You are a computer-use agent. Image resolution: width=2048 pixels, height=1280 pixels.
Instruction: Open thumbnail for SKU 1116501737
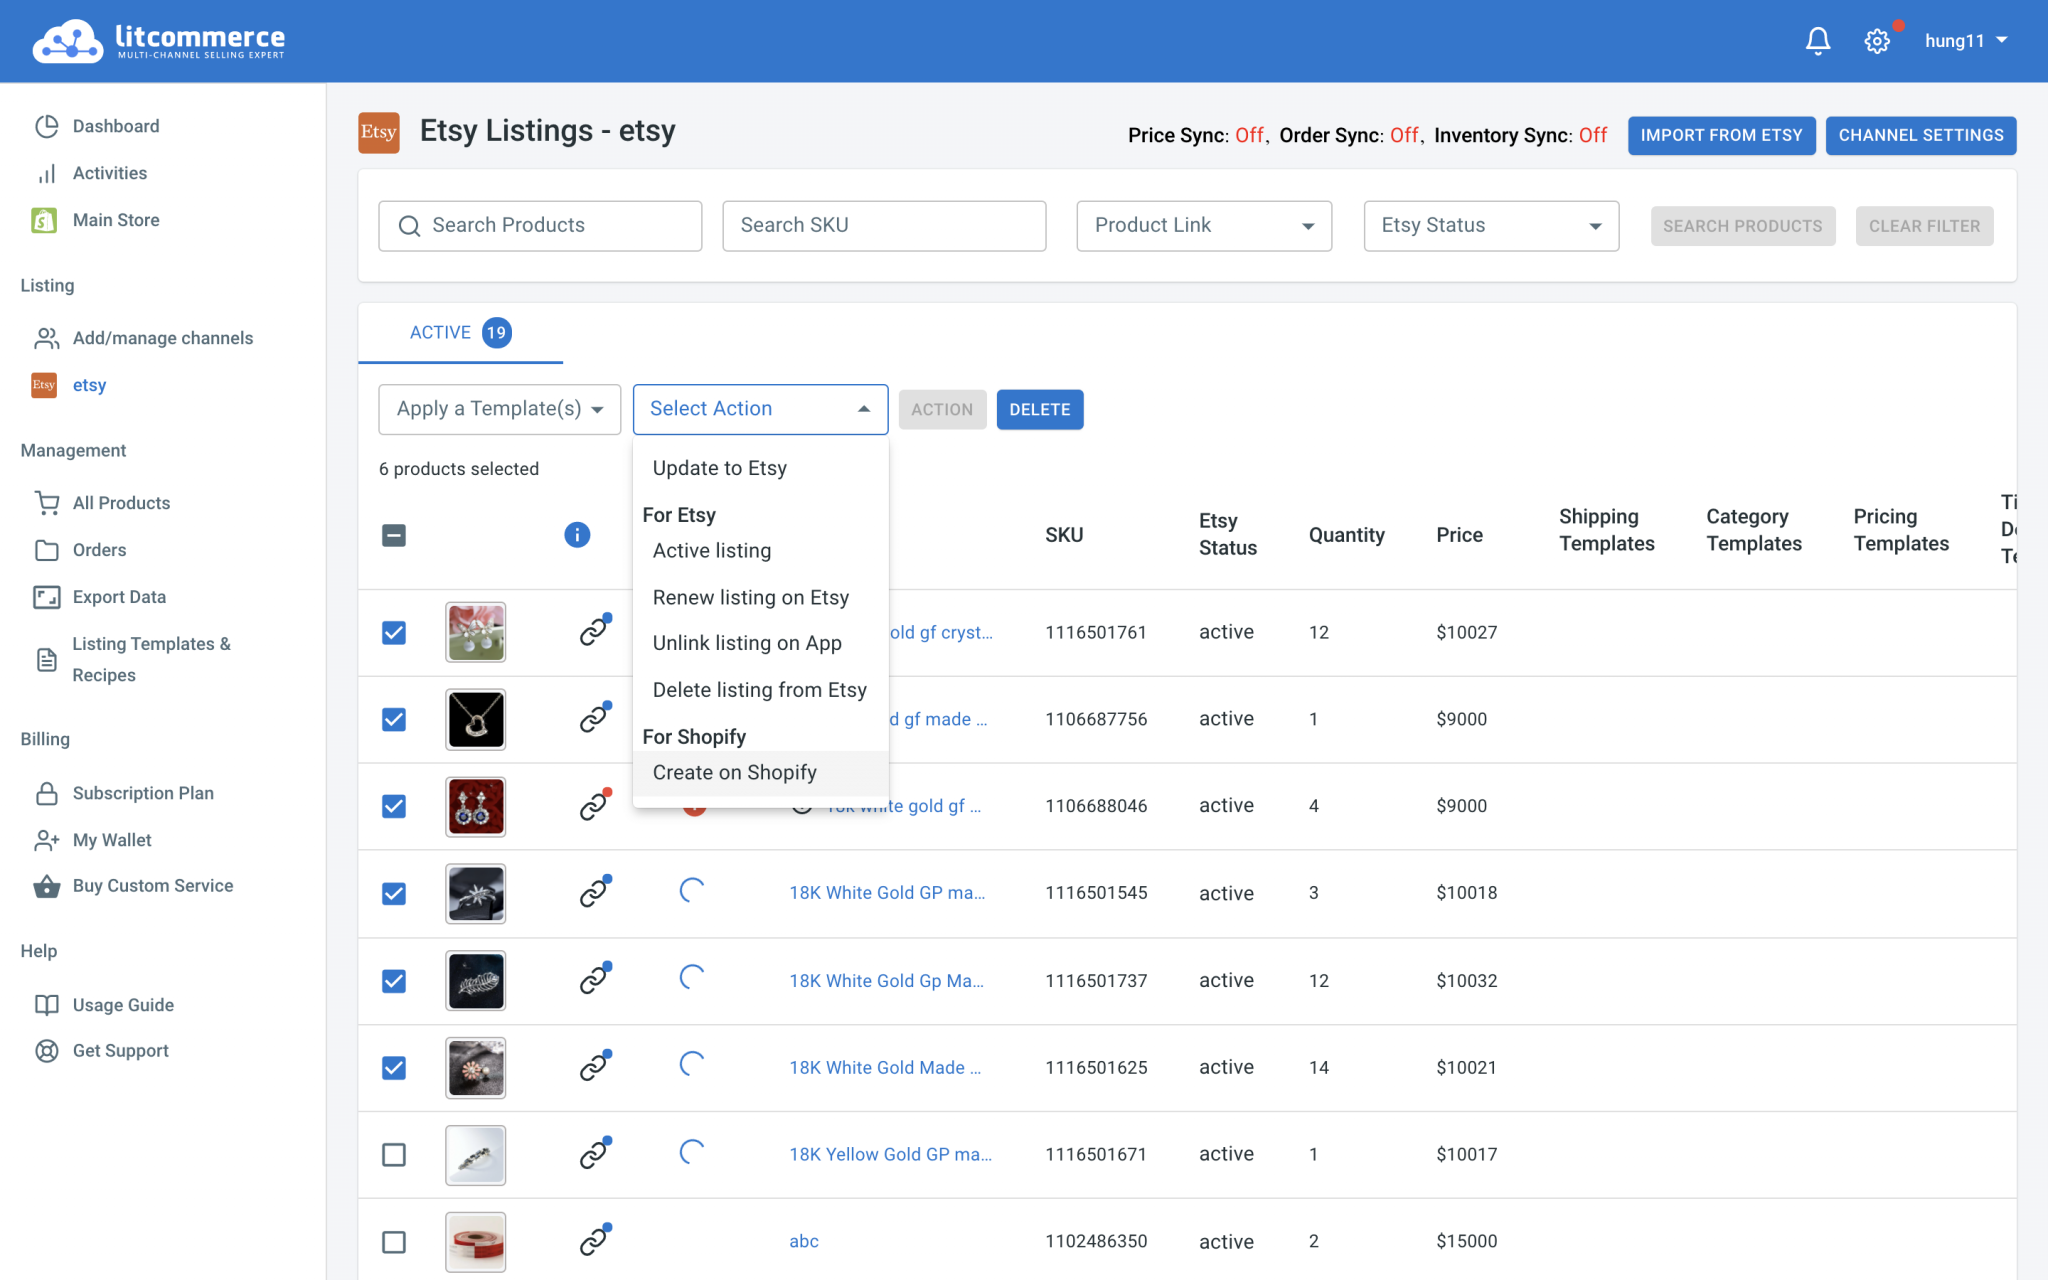(475, 980)
